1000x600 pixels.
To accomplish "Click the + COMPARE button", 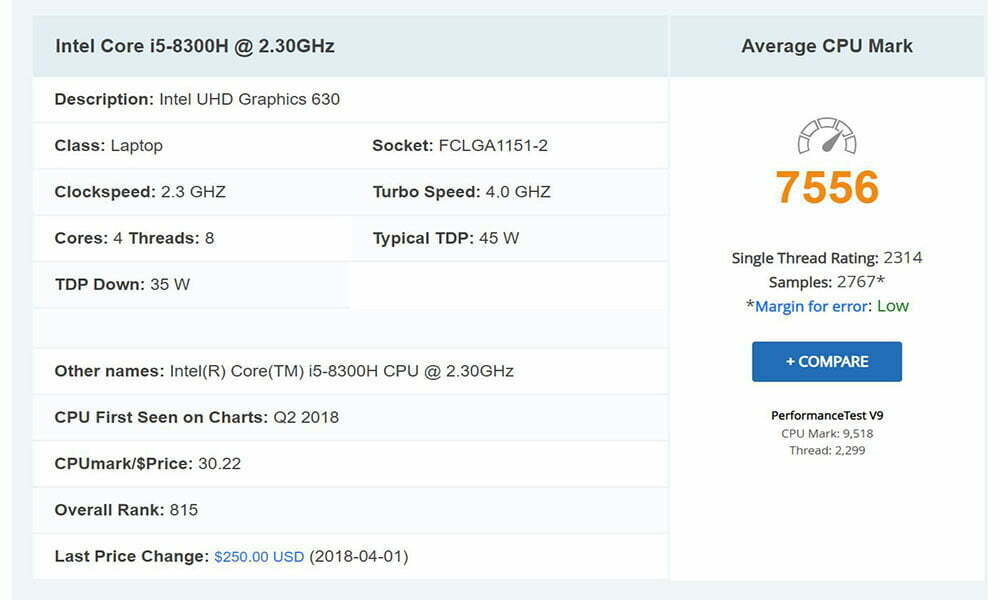I will [827, 362].
